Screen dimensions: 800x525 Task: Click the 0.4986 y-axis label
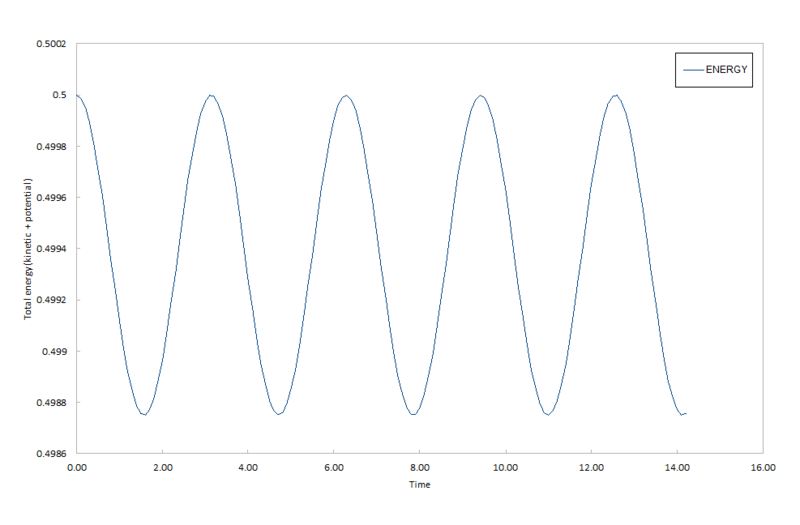[51, 454]
